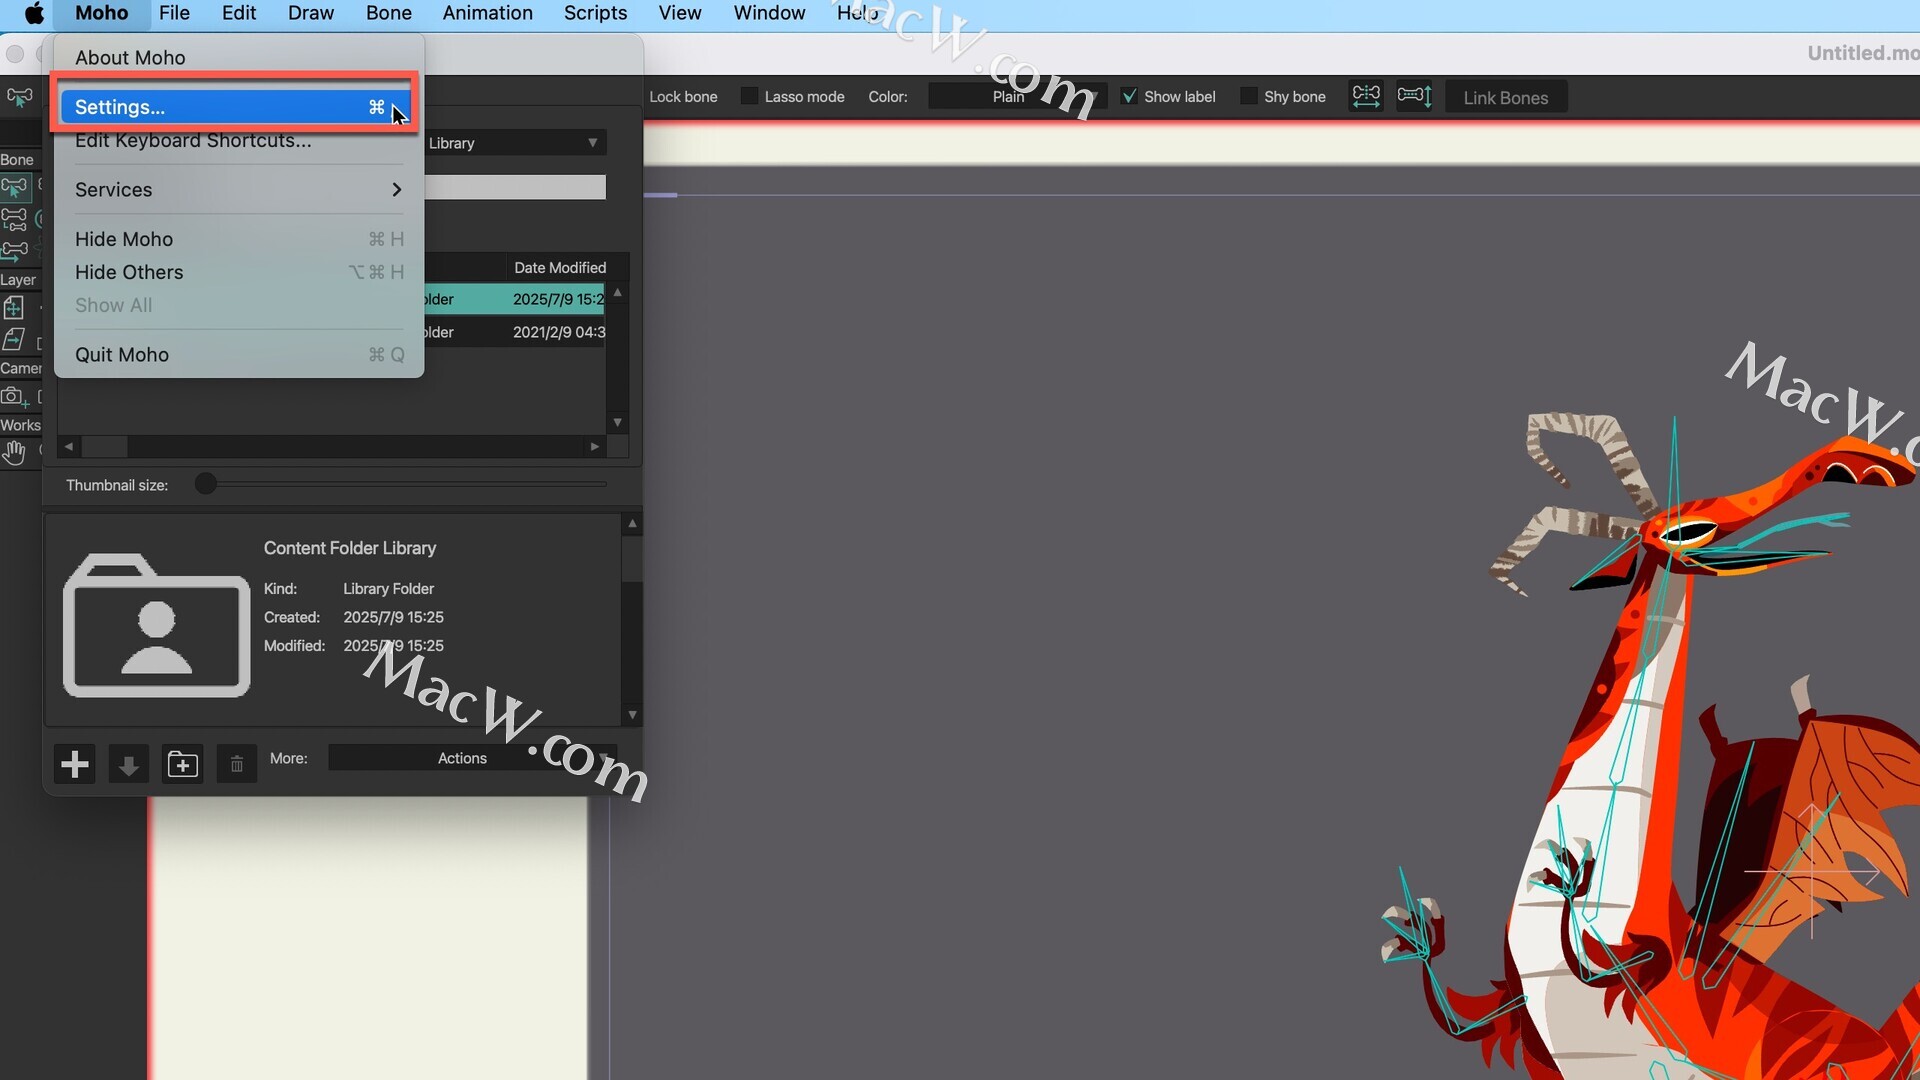
Task: Click the trash delete icon in Library
Action: [x=237, y=765]
